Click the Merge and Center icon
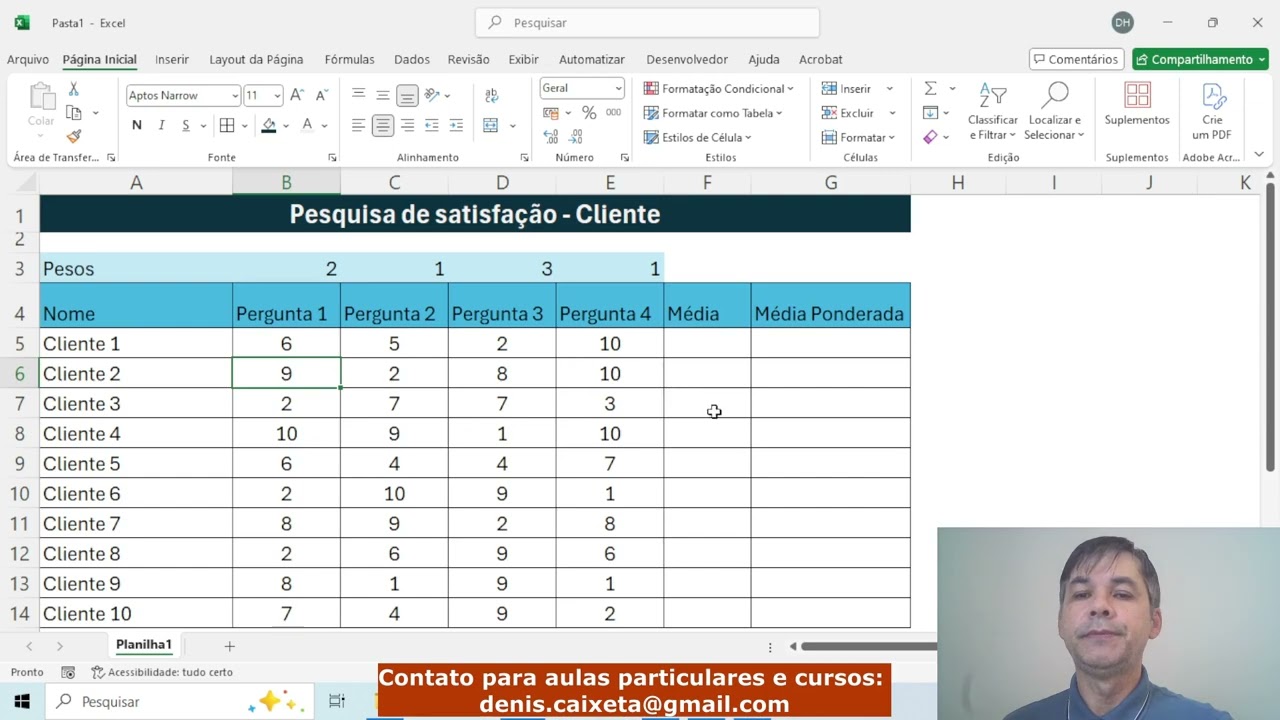The width and height of the screenshot is (1280, 720). click(491, 125)
